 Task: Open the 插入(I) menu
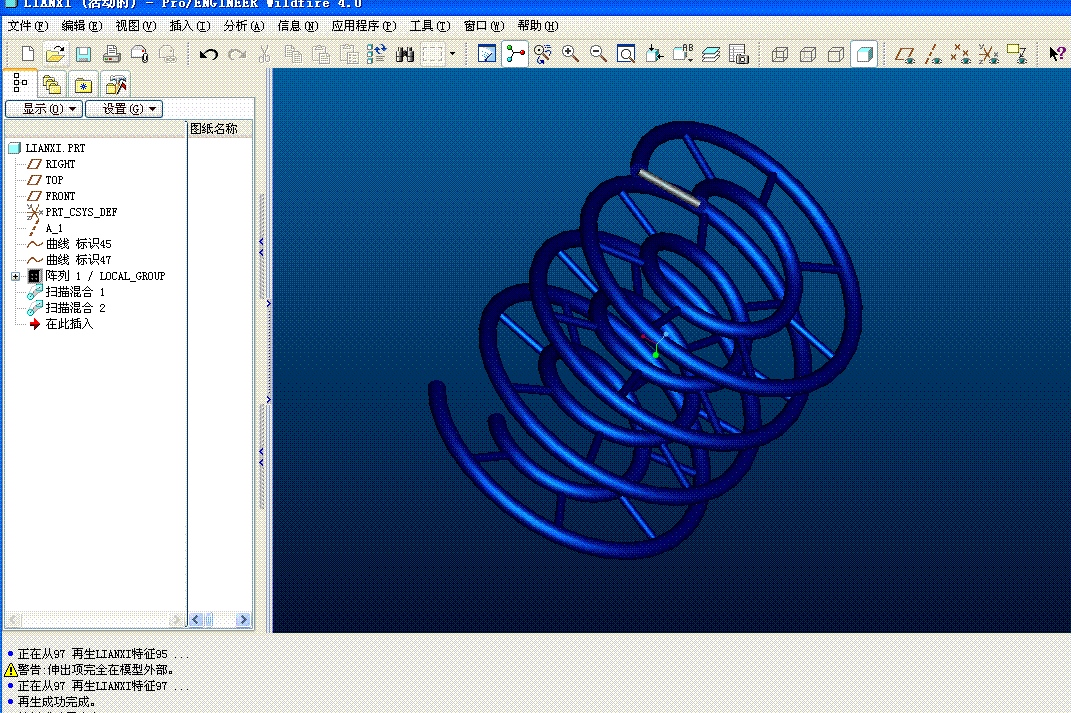click(190, 26)
